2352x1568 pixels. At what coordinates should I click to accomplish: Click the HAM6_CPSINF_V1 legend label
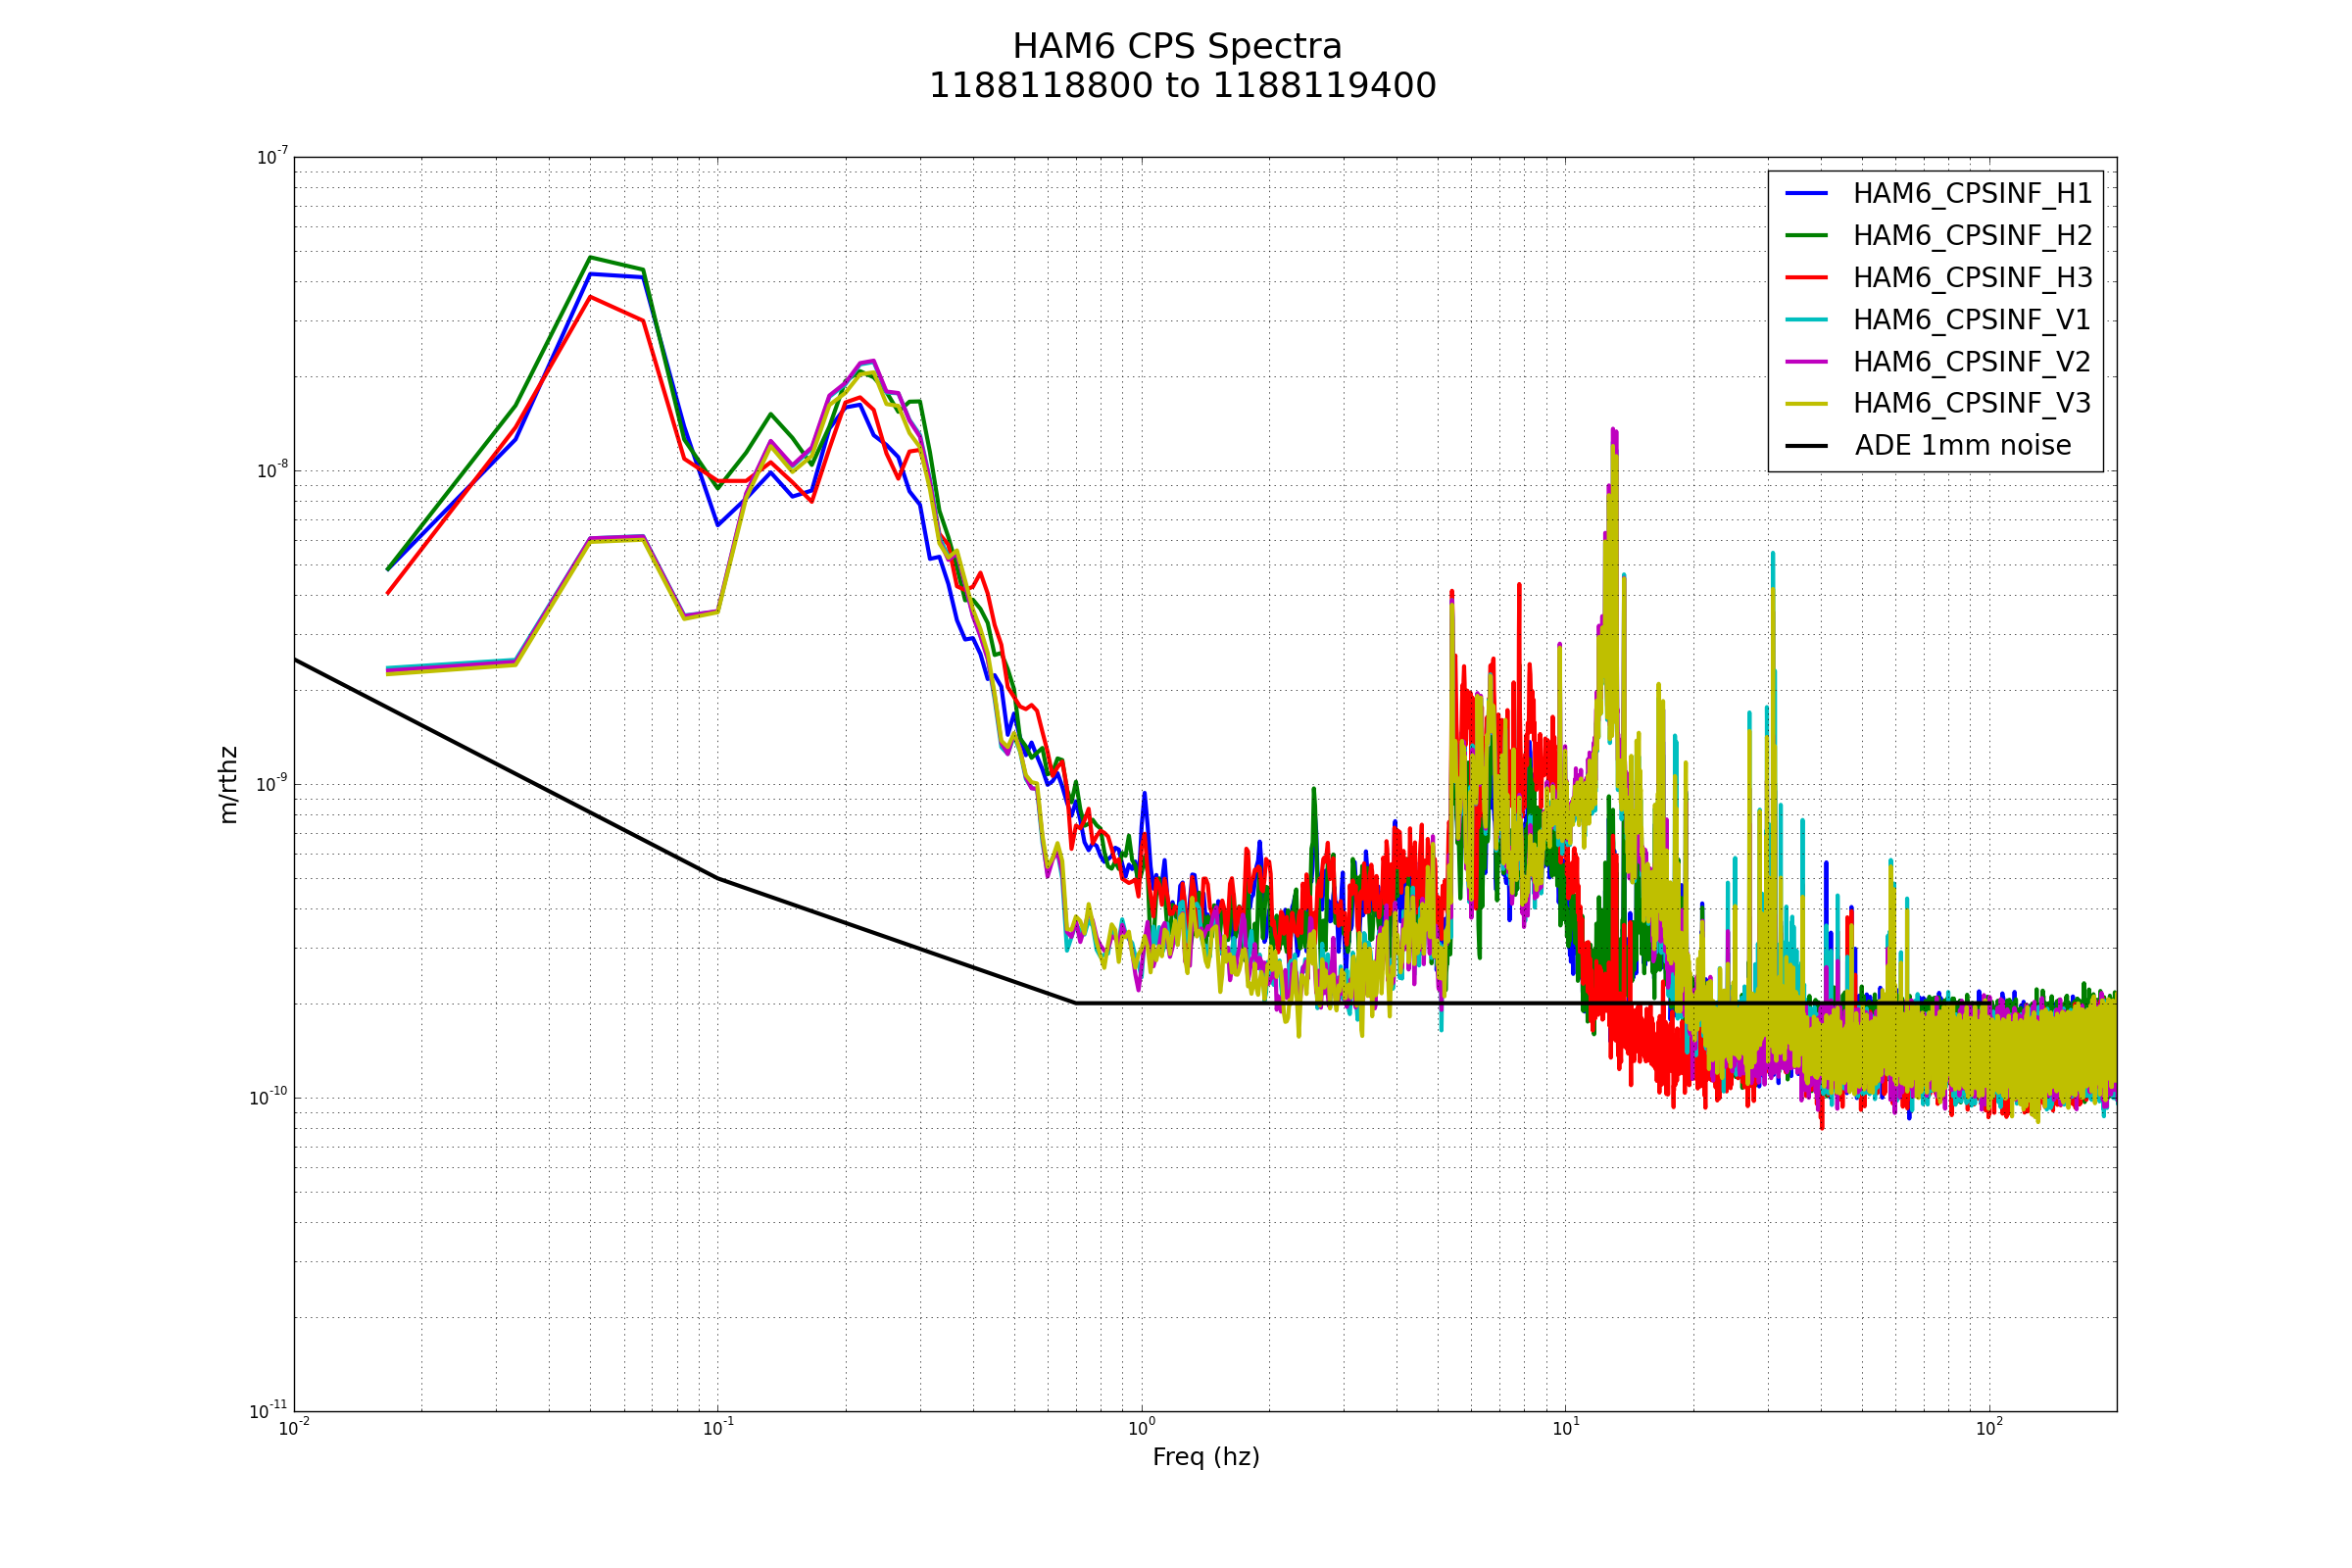click(x=1971, y=320)
